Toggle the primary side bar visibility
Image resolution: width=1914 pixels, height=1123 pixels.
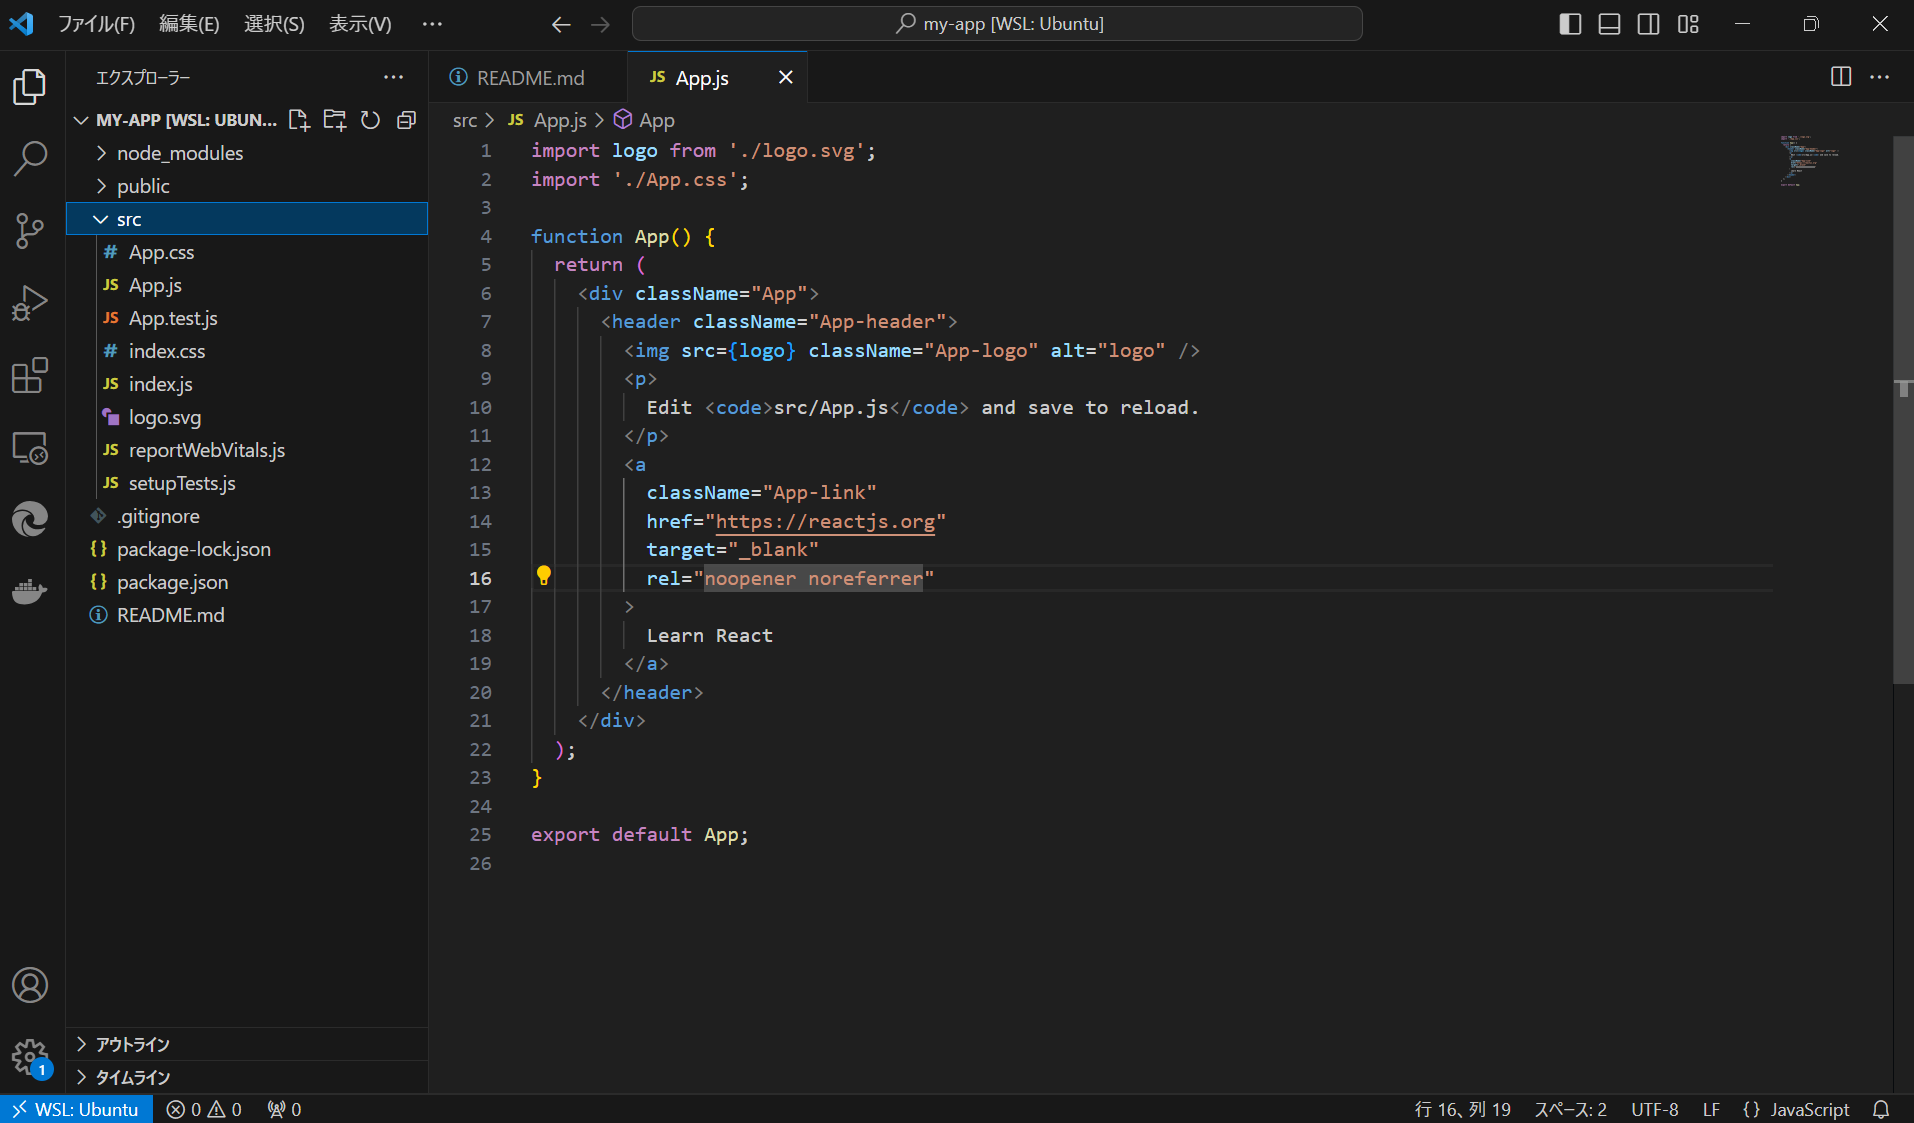pyautogui.click(x=1570, y=24)
